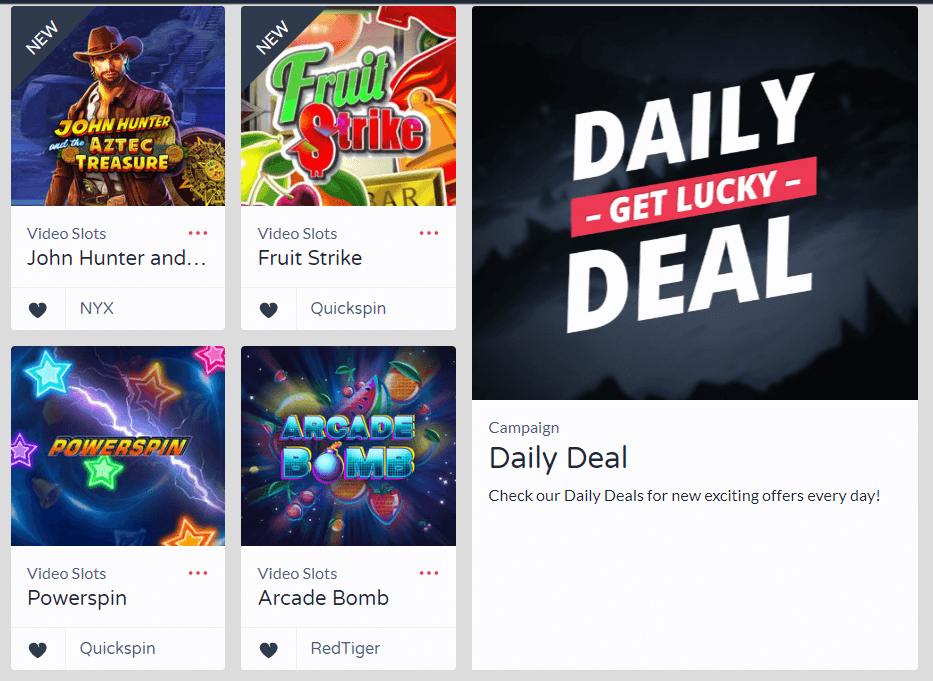Open three-dot menu on Fruit Strike card
Viewport: 933px width, 681px height.
click(x=428, y=233)
